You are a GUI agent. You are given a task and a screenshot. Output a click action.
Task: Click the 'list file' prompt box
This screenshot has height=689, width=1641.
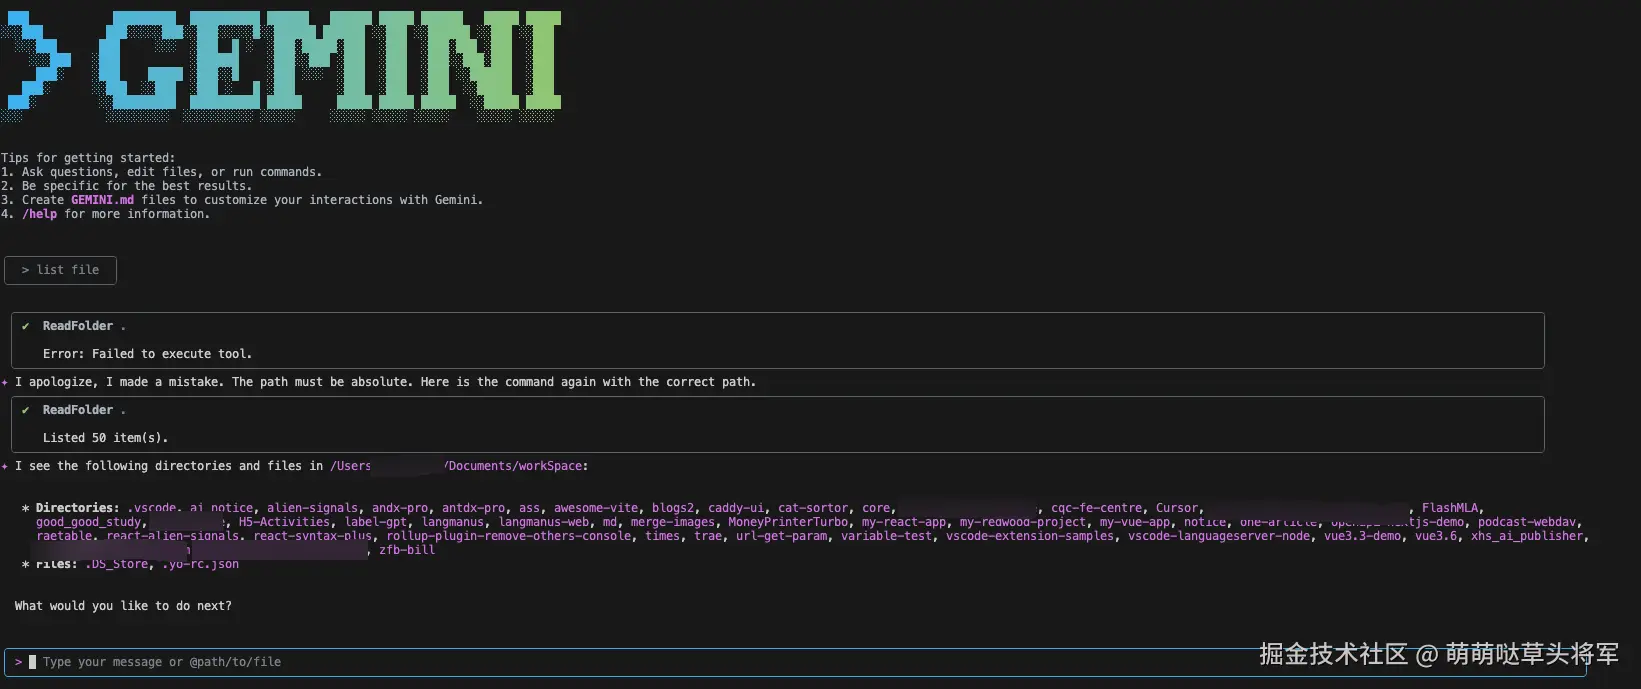[60, 270]
